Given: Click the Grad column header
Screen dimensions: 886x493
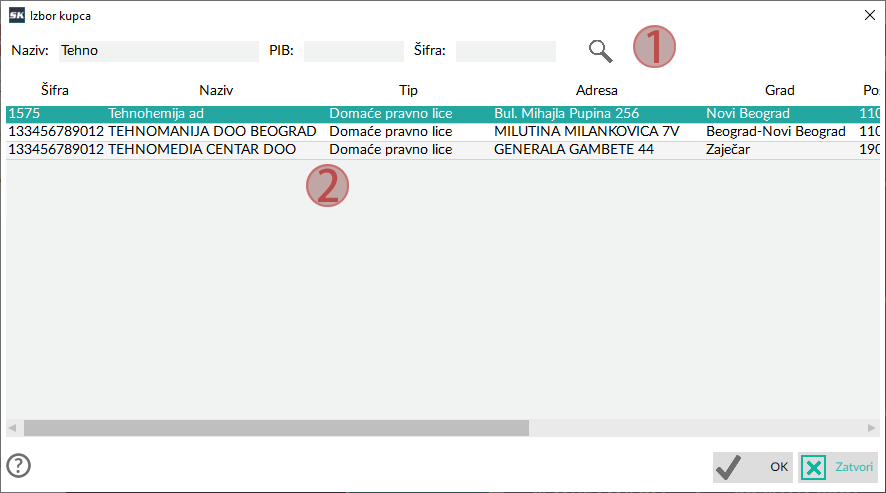Looking at the screenshot, I should (x=780, y=90).
